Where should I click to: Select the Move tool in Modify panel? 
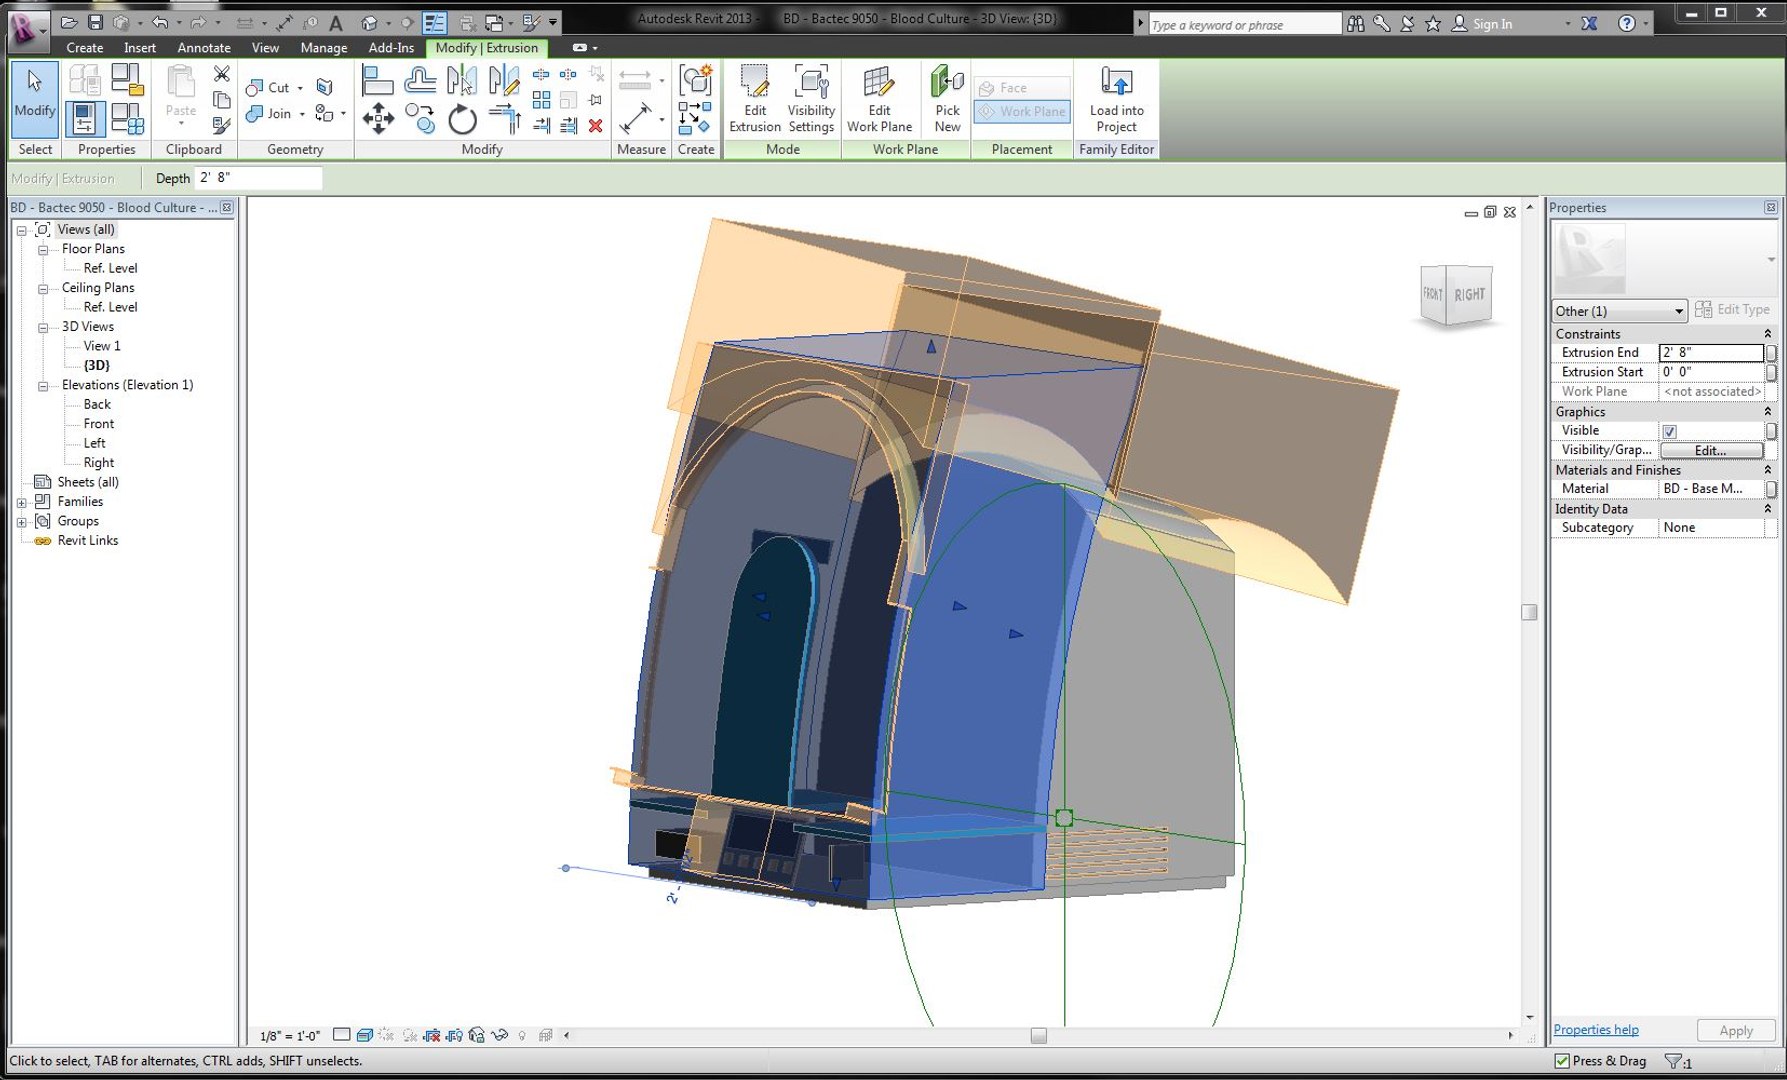pos(378,120)
